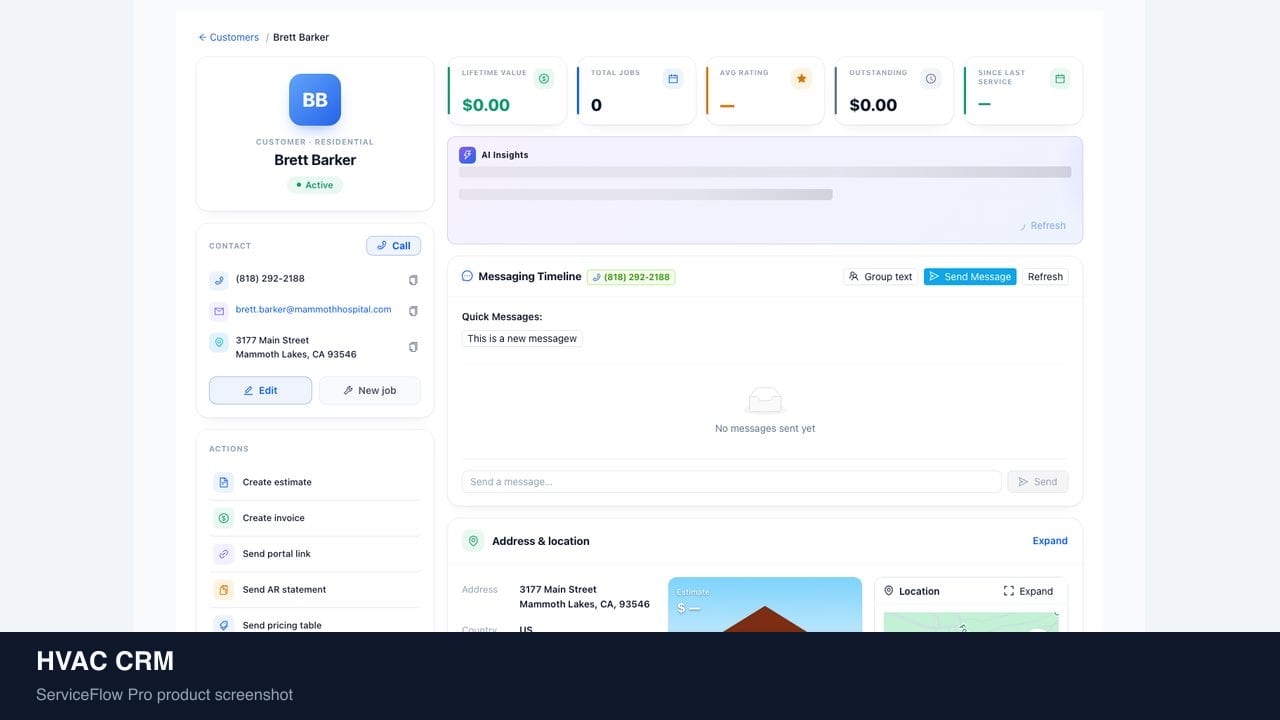Select Send portal link action

pos(315,554)
